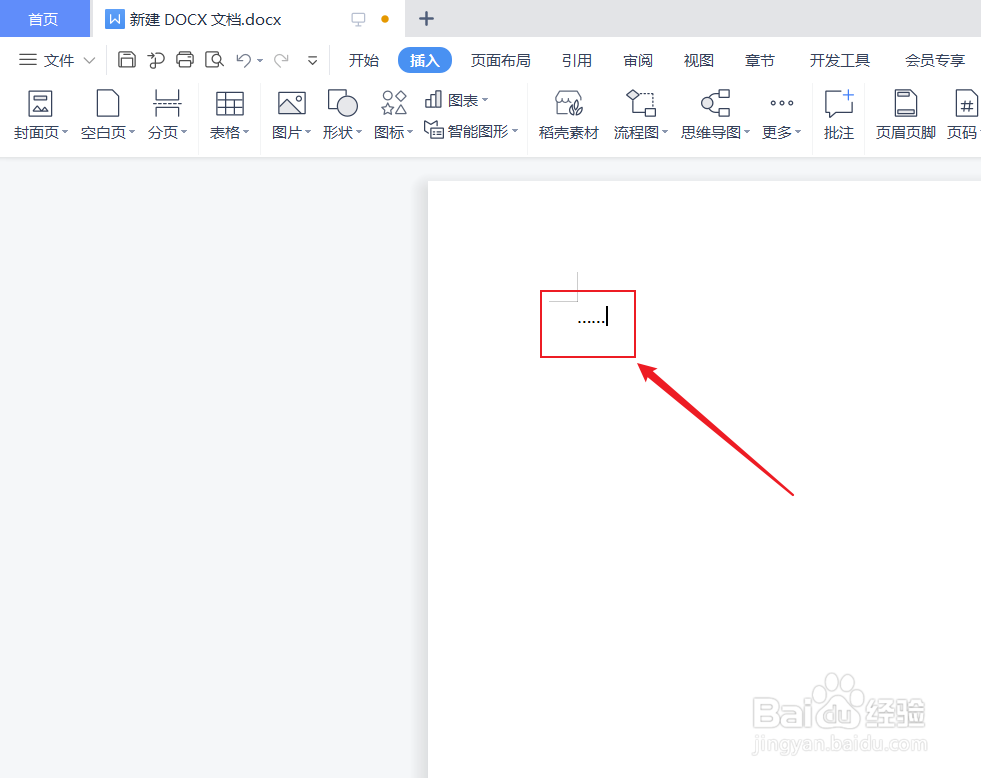The image size is (981, 778).
Task: Add a comment (批注)
Action: (x=838, y=113)
